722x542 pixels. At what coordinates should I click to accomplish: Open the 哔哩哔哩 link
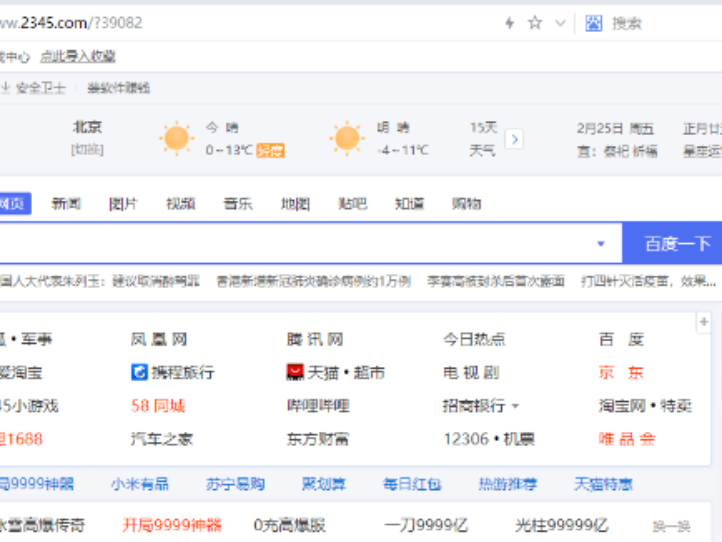click(x=317, y=406)
